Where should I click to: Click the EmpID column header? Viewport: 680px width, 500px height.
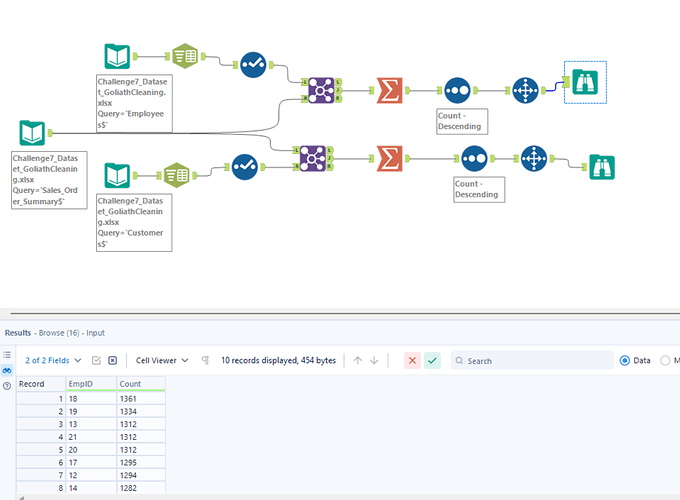tap(90, 383)
